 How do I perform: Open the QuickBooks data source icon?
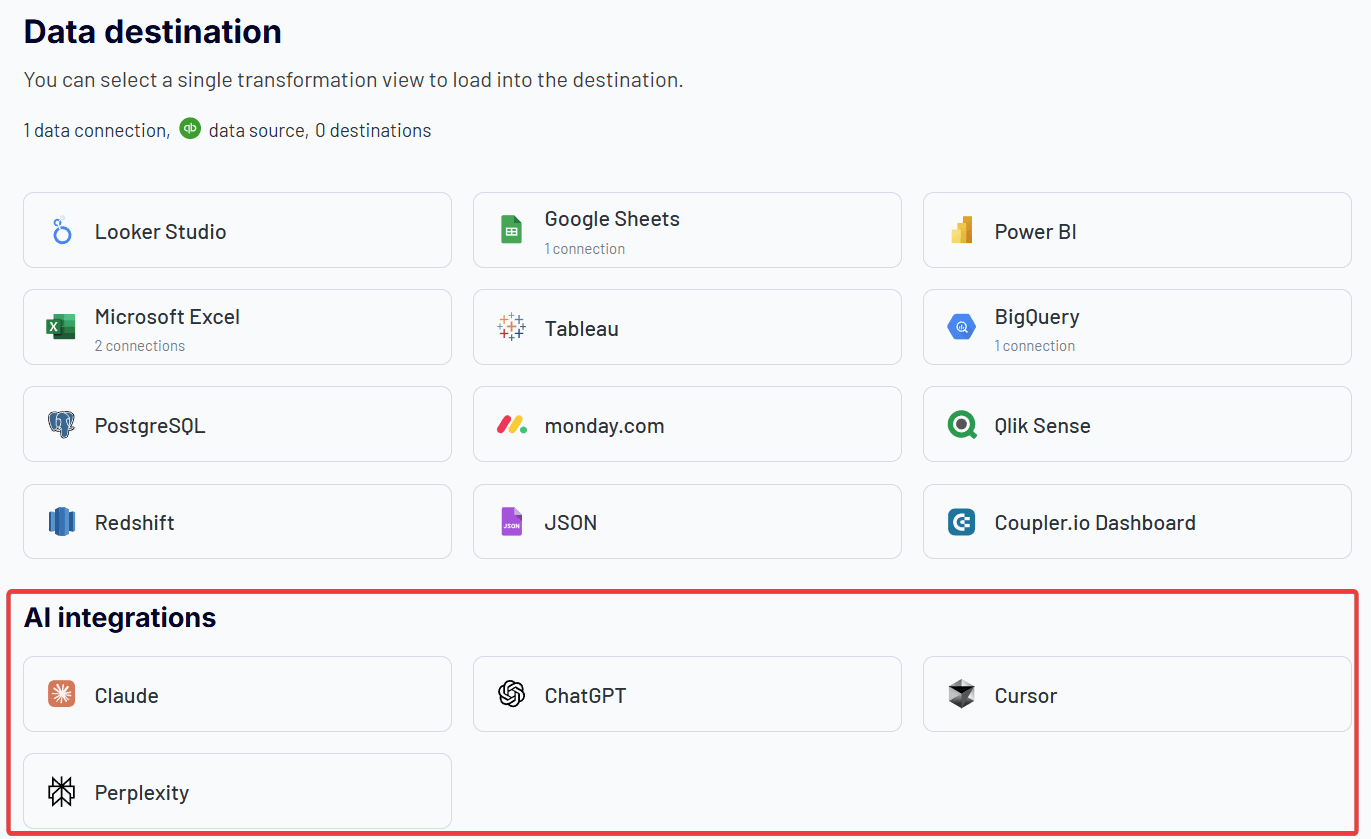coord(190,129)
